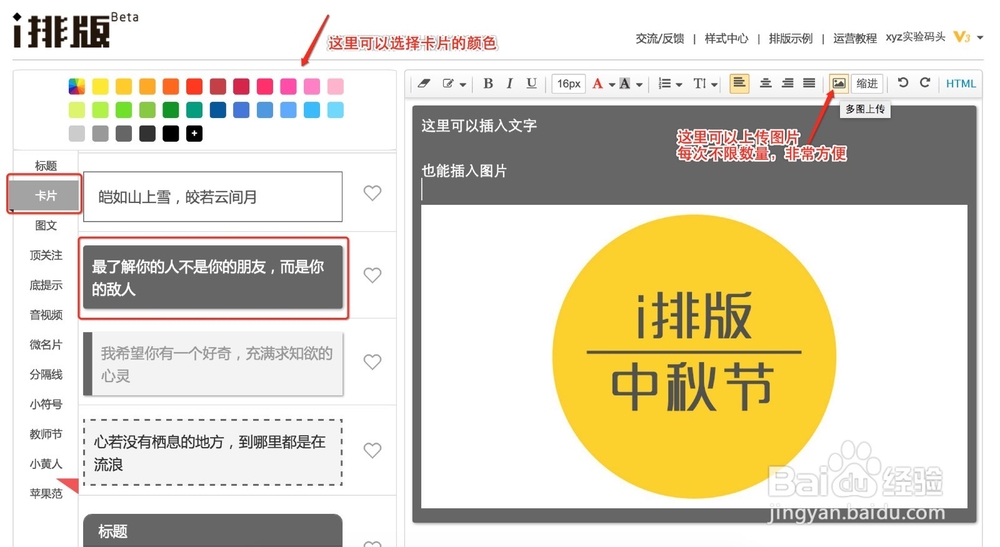The image size is (1000, 547).
Task: Click the font color red A icon
Action: pos(598,84)
